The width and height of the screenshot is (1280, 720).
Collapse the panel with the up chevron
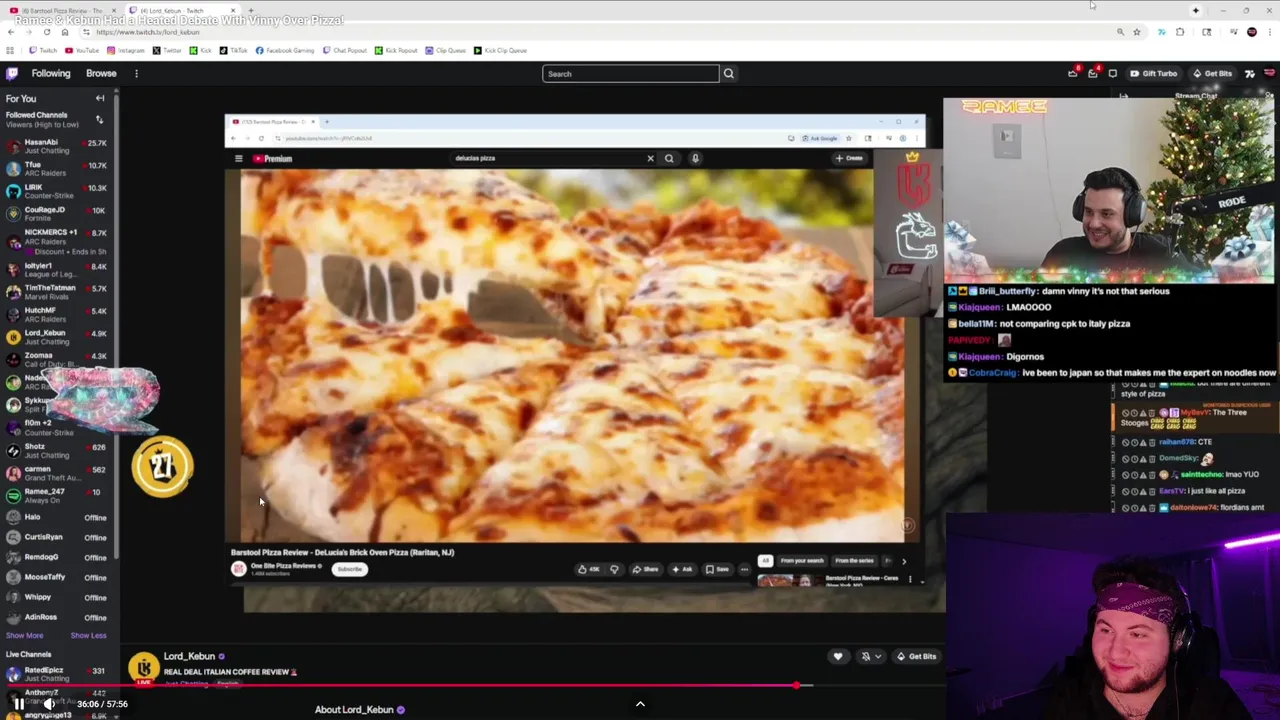pyautogui.click(x=640, y=704)
